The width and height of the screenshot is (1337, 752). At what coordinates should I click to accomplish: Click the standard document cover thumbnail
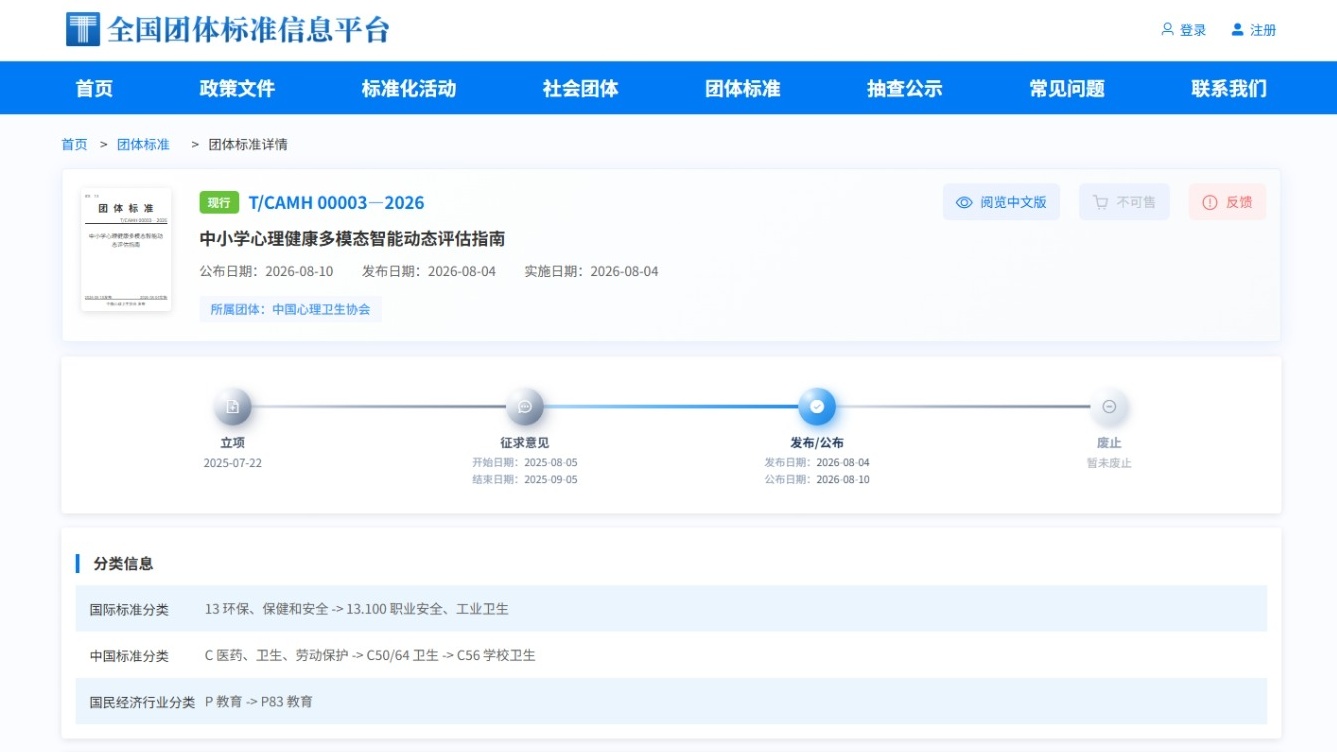126,249
